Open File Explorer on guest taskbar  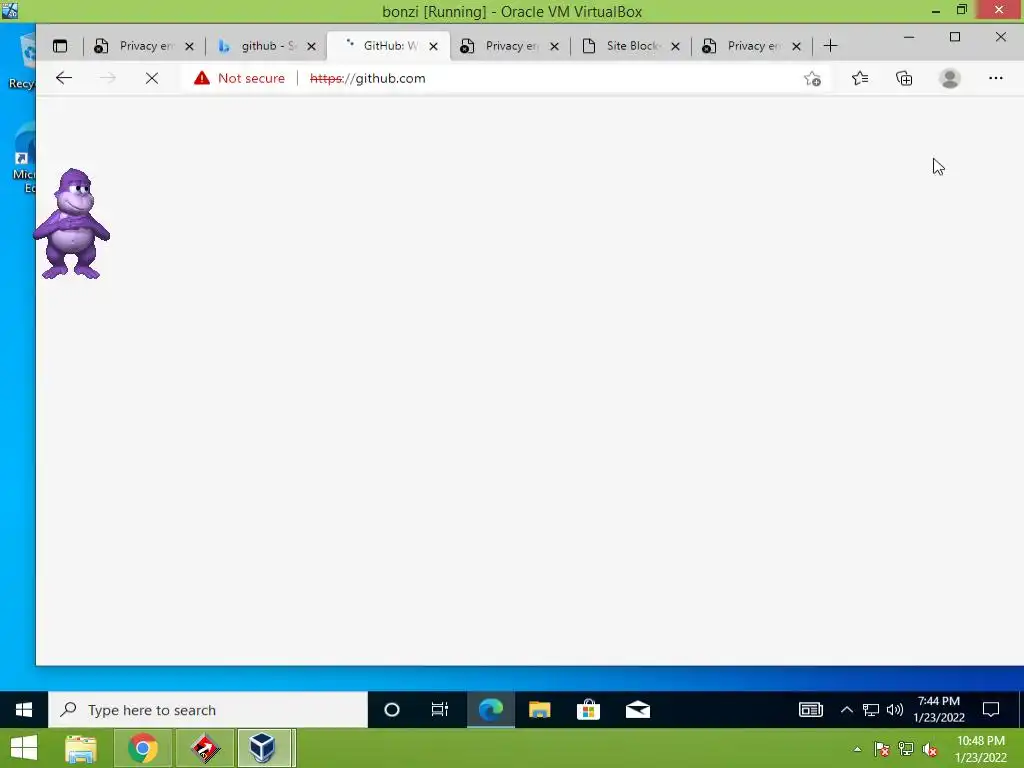539,710
